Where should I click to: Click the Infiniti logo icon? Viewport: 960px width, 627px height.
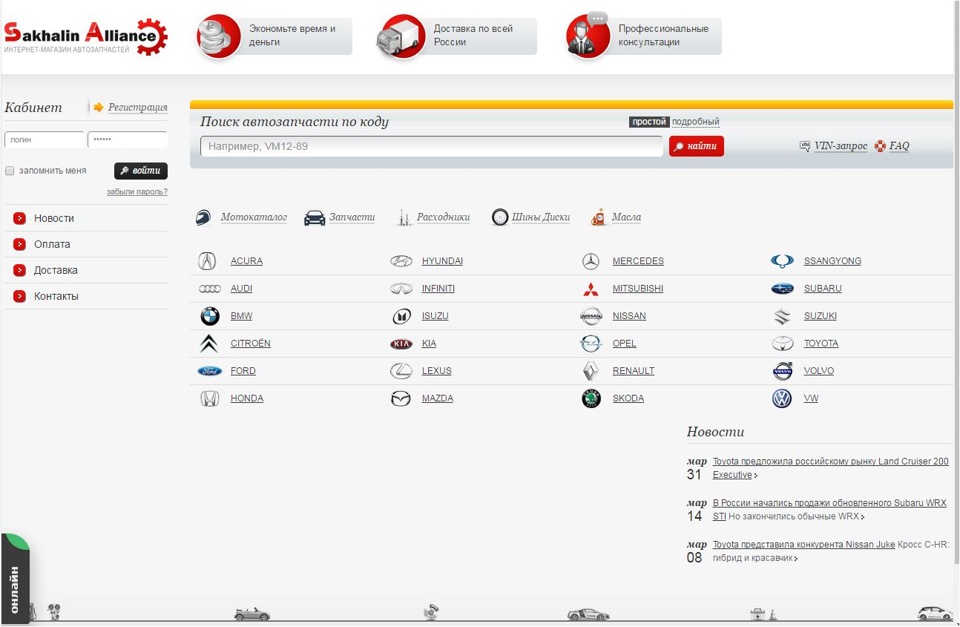coord(402,288)
